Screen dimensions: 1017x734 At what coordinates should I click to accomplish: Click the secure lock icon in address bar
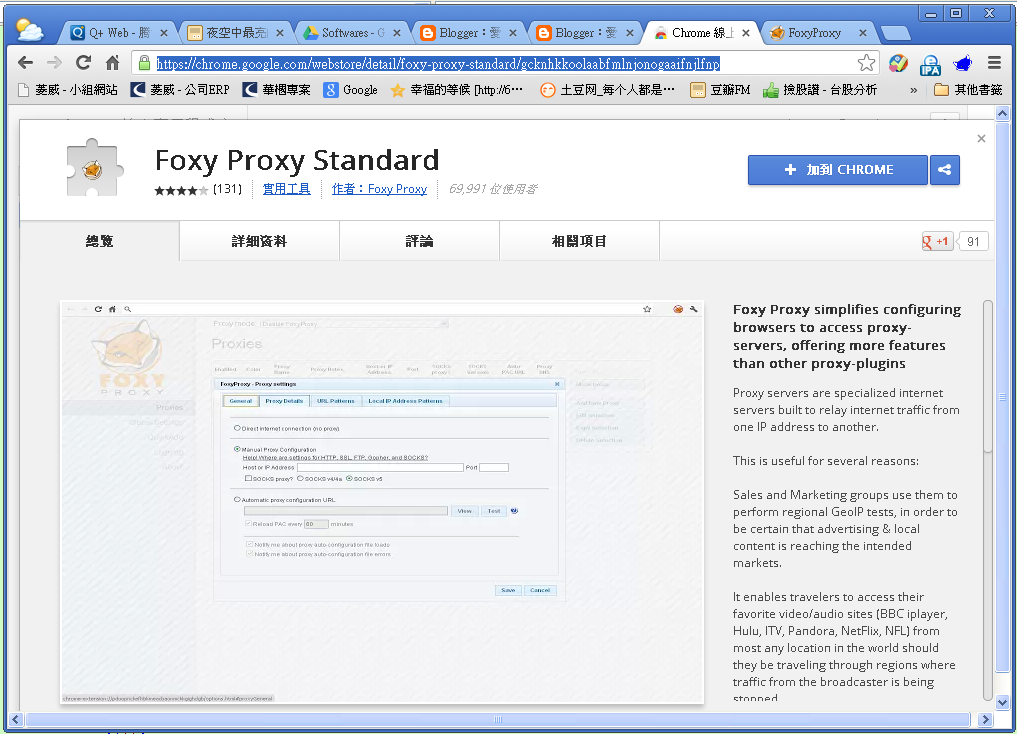click(x=144, y=63)
